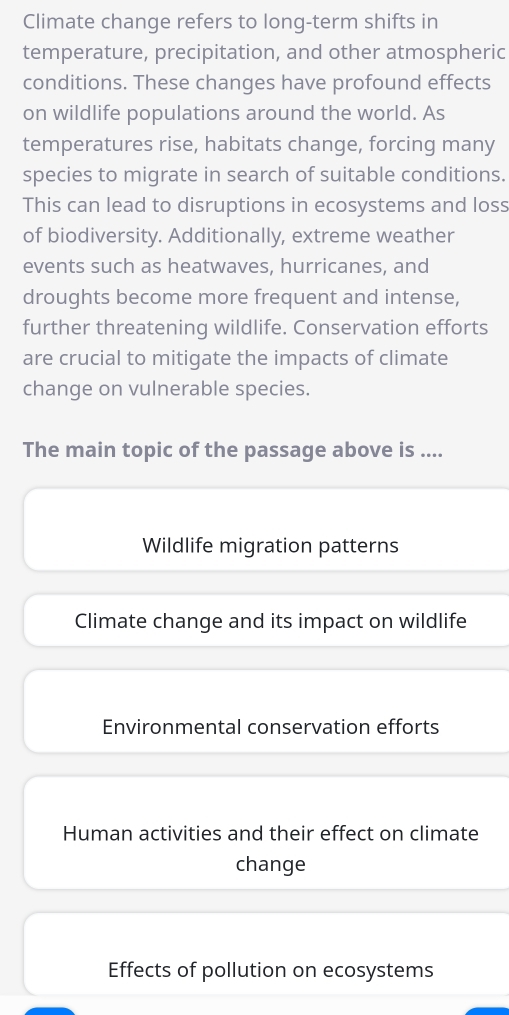The width and height of the screenshot is (509, 1015).
Task: Click the blue button at bottom right
Action: 486,1010
